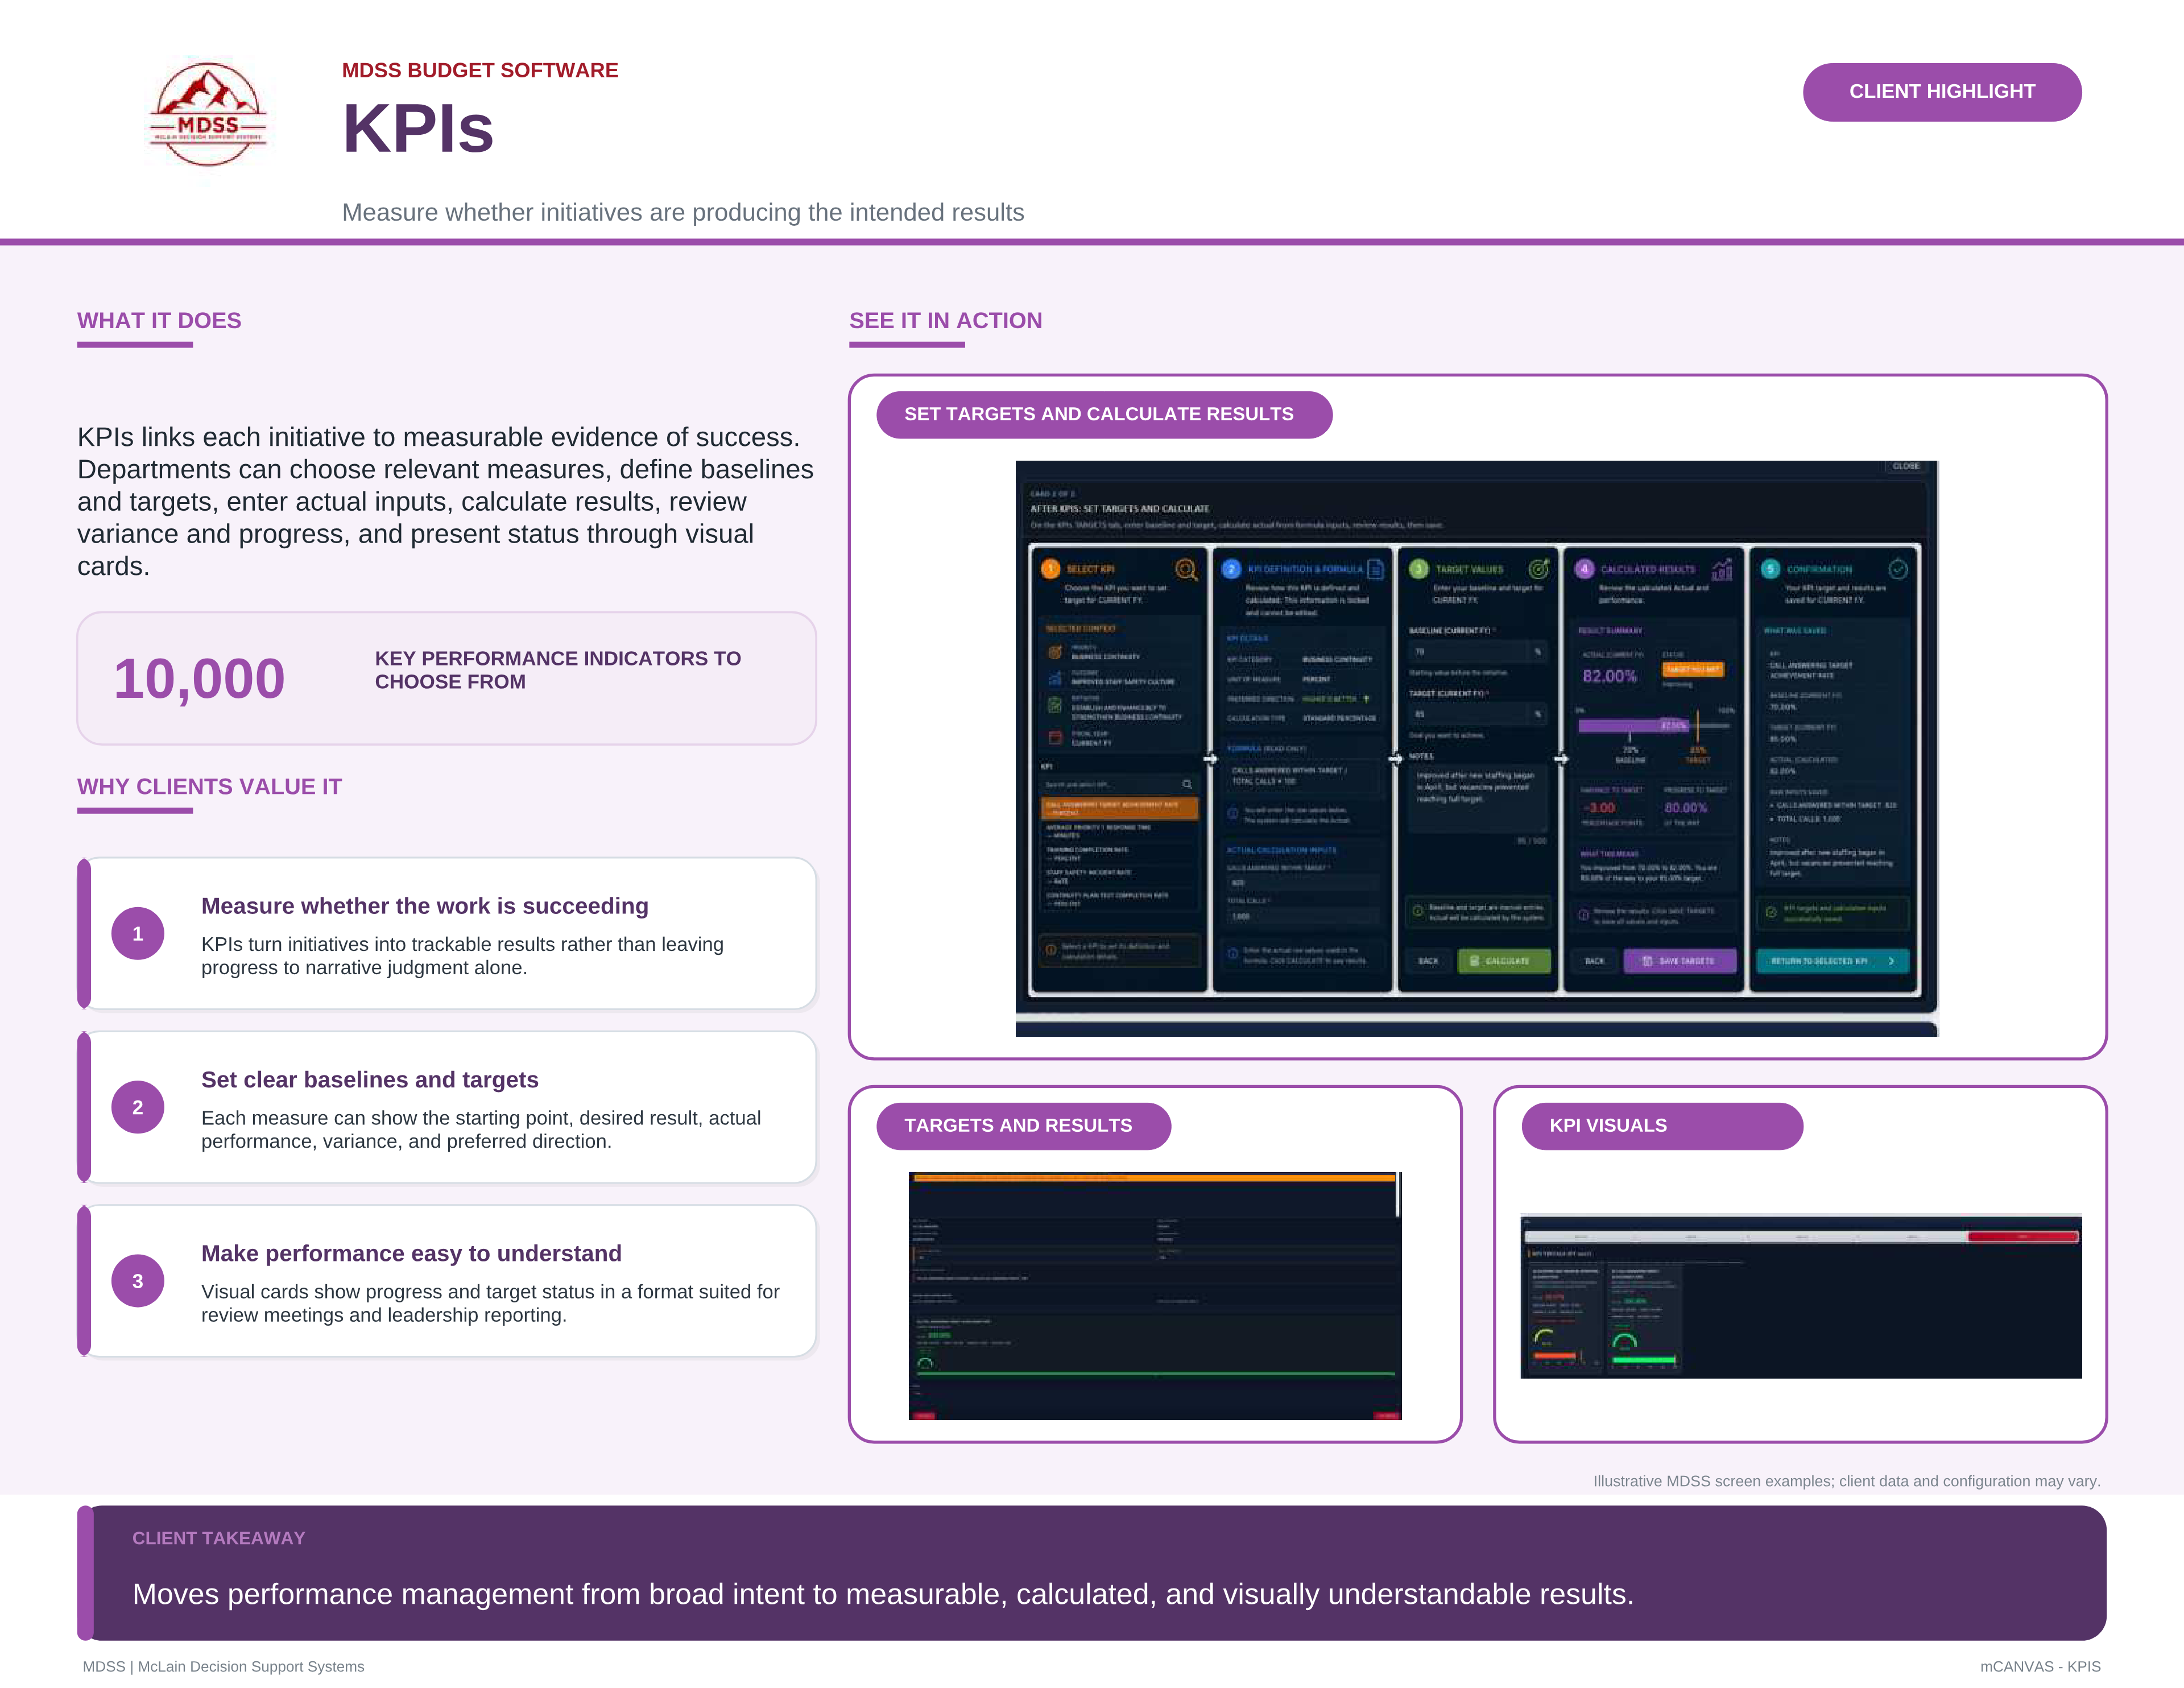This screenshot has height=1688, width=2184.
Task: Click Back in the Target Values card
Action: coord(1428,961)
